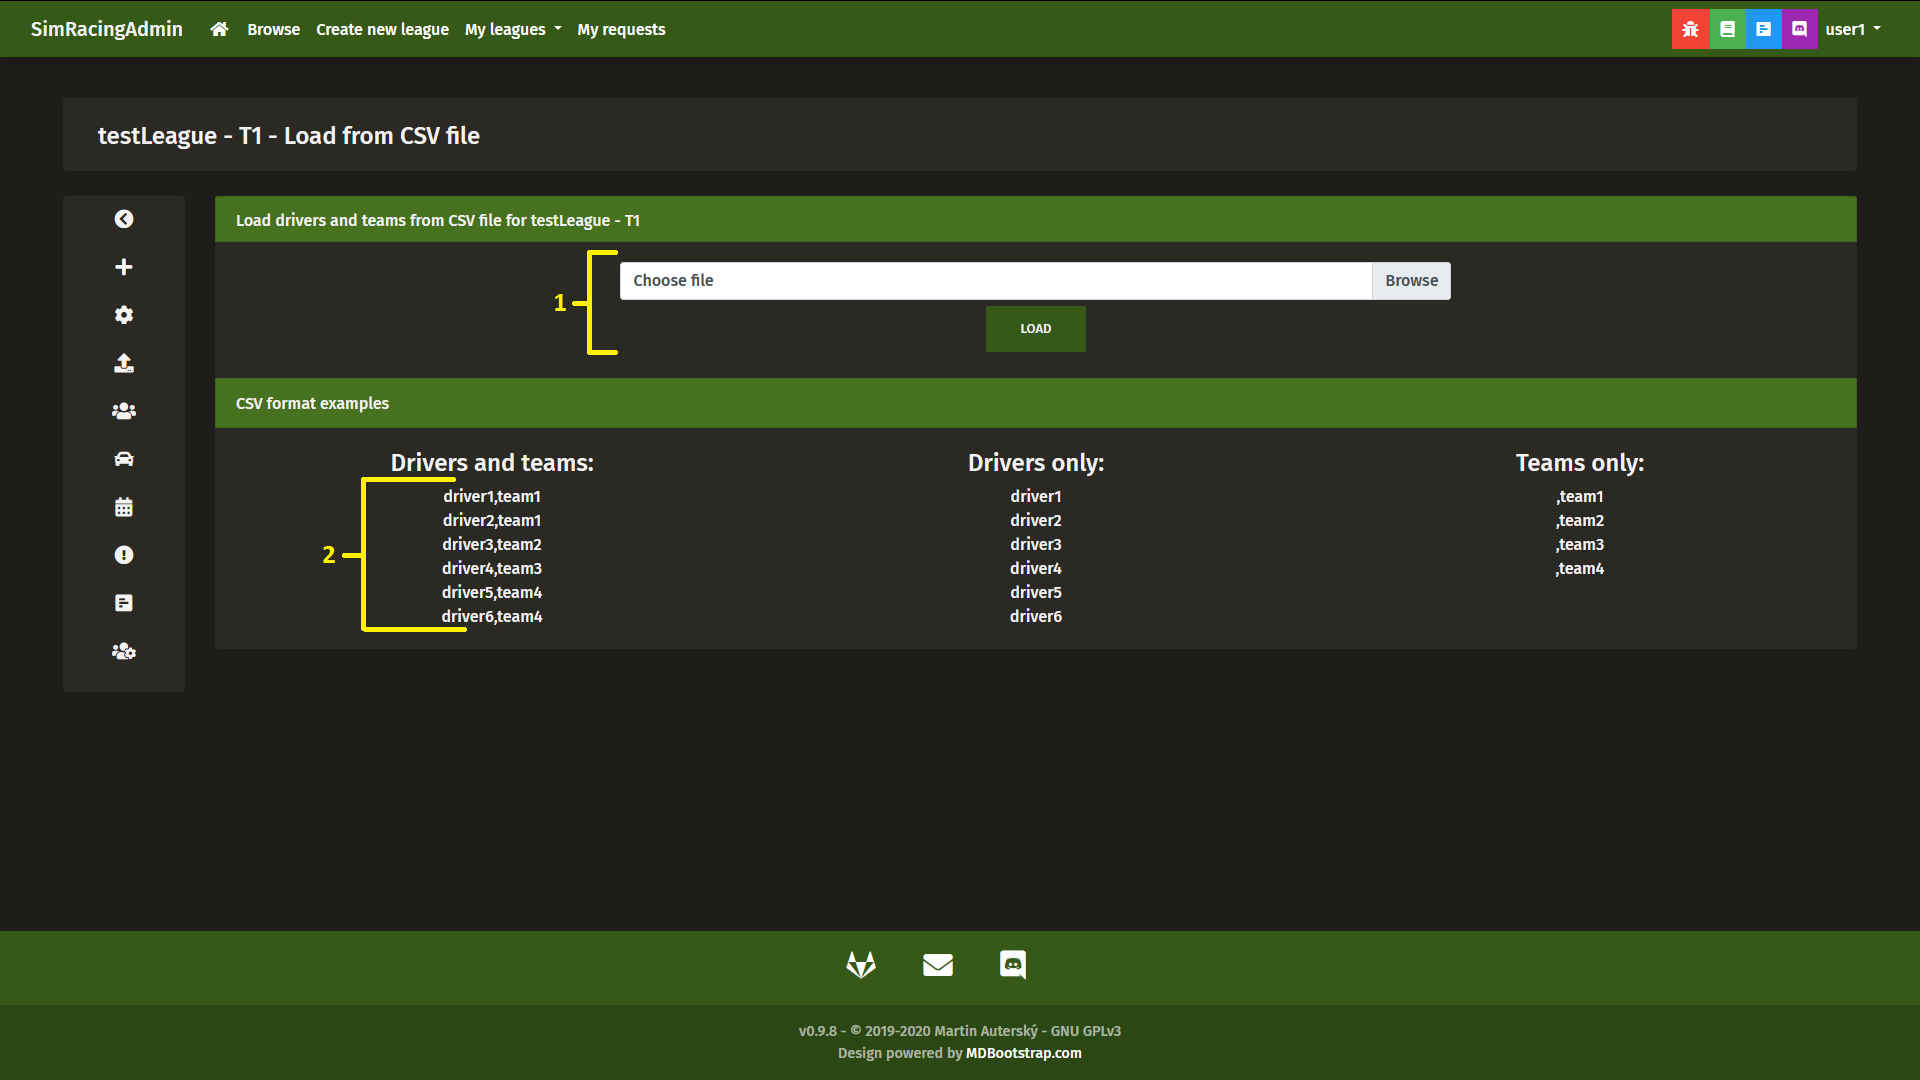Click the LOAD button to upload file
The width and height of the screenshot is (1920, 1080).
coord(1036,327)
